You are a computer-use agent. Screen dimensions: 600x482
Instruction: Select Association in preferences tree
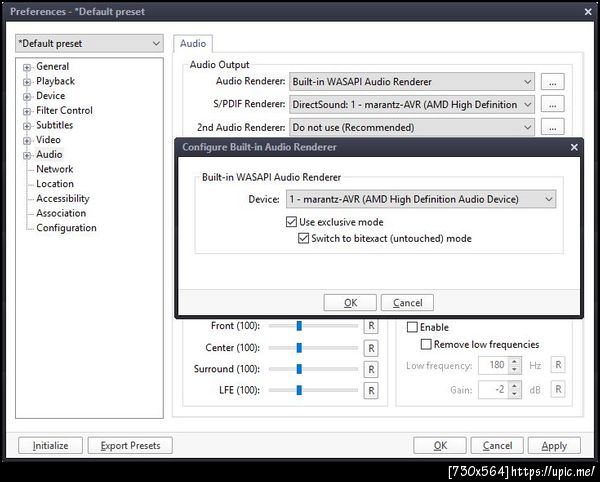tap(61, 213)
